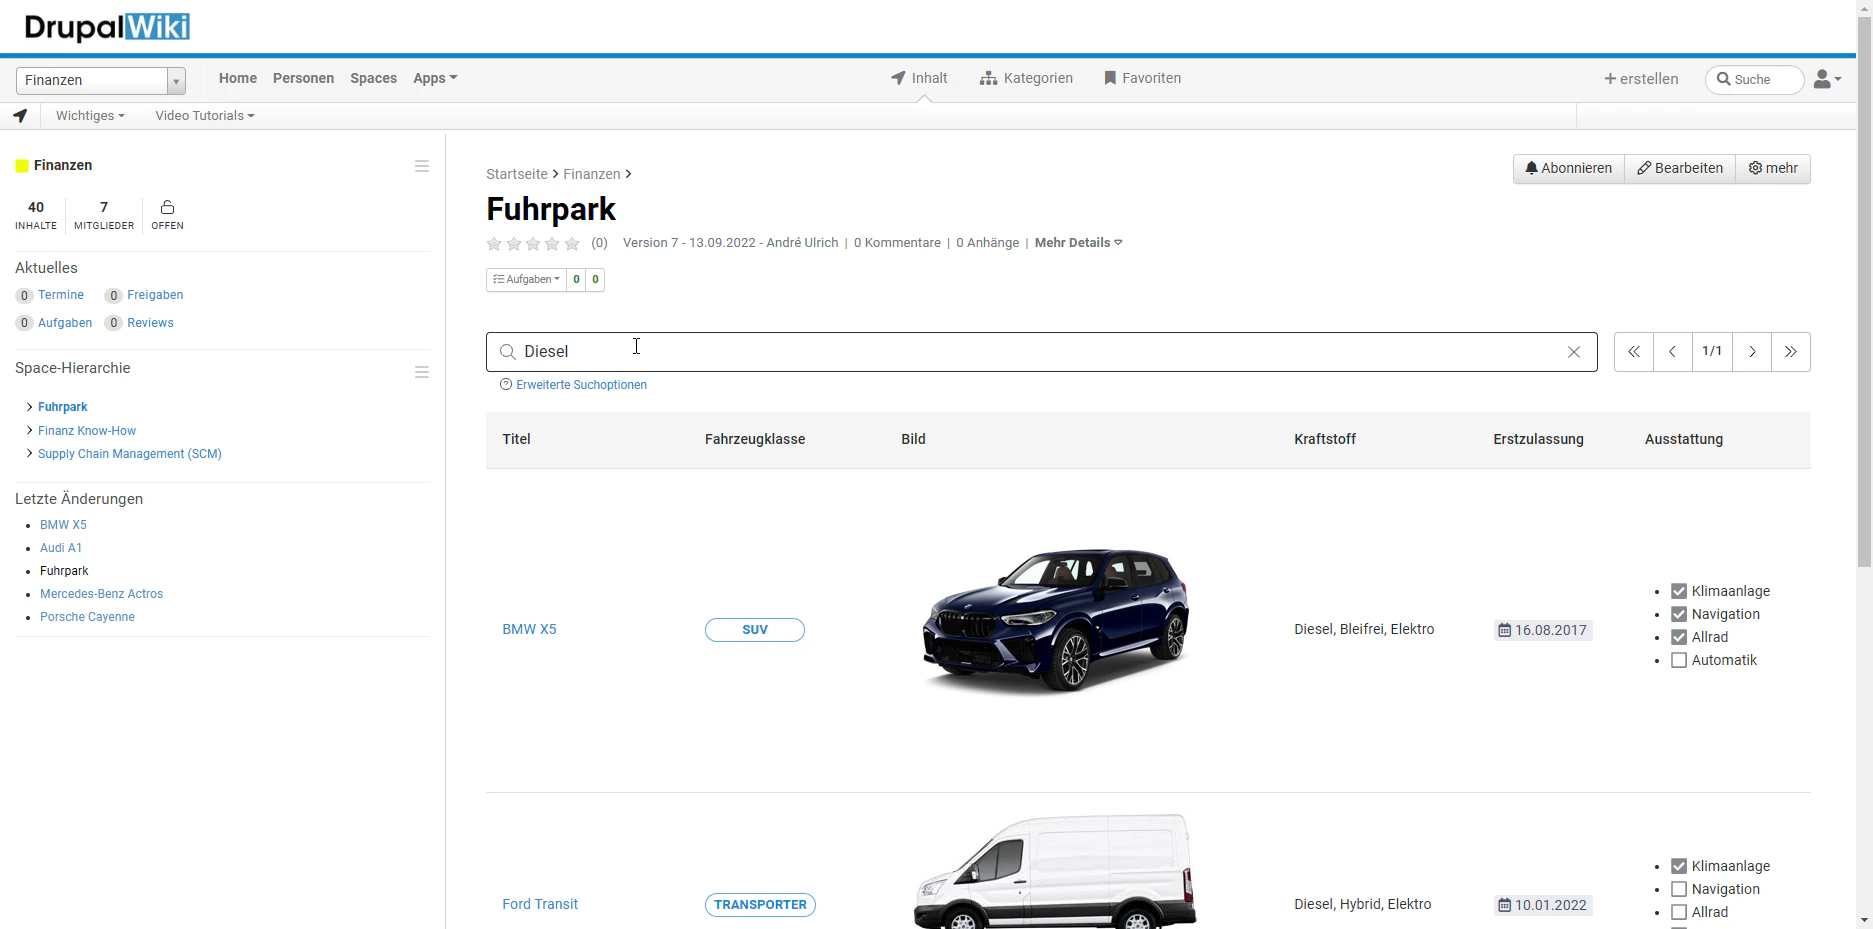
Task: Click the Abonnieren bell icon
Action: (x=1531, y=168)
